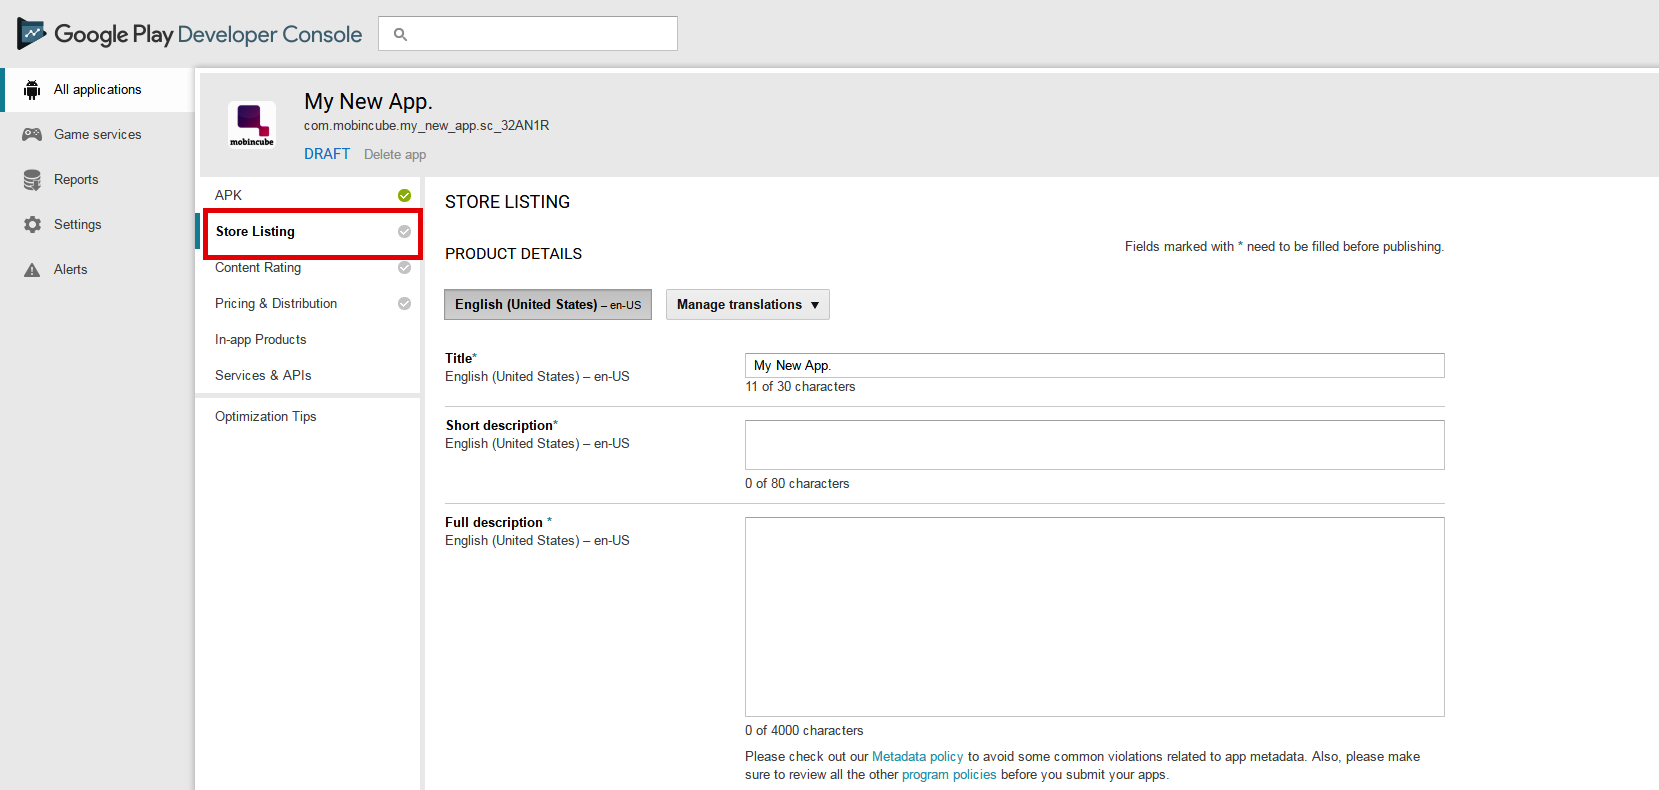Click the Title input field

click(x=1095, y=365)
